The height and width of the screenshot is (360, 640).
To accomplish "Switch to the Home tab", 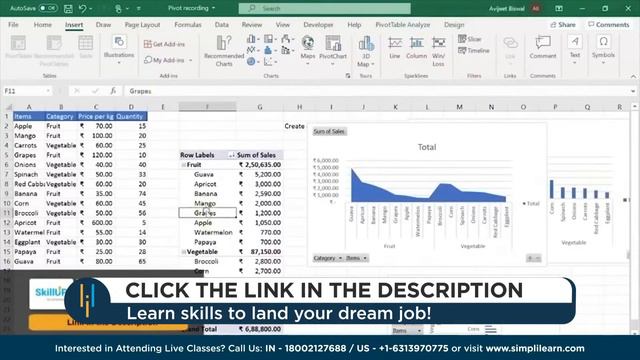I will click(x=42, y=25).
